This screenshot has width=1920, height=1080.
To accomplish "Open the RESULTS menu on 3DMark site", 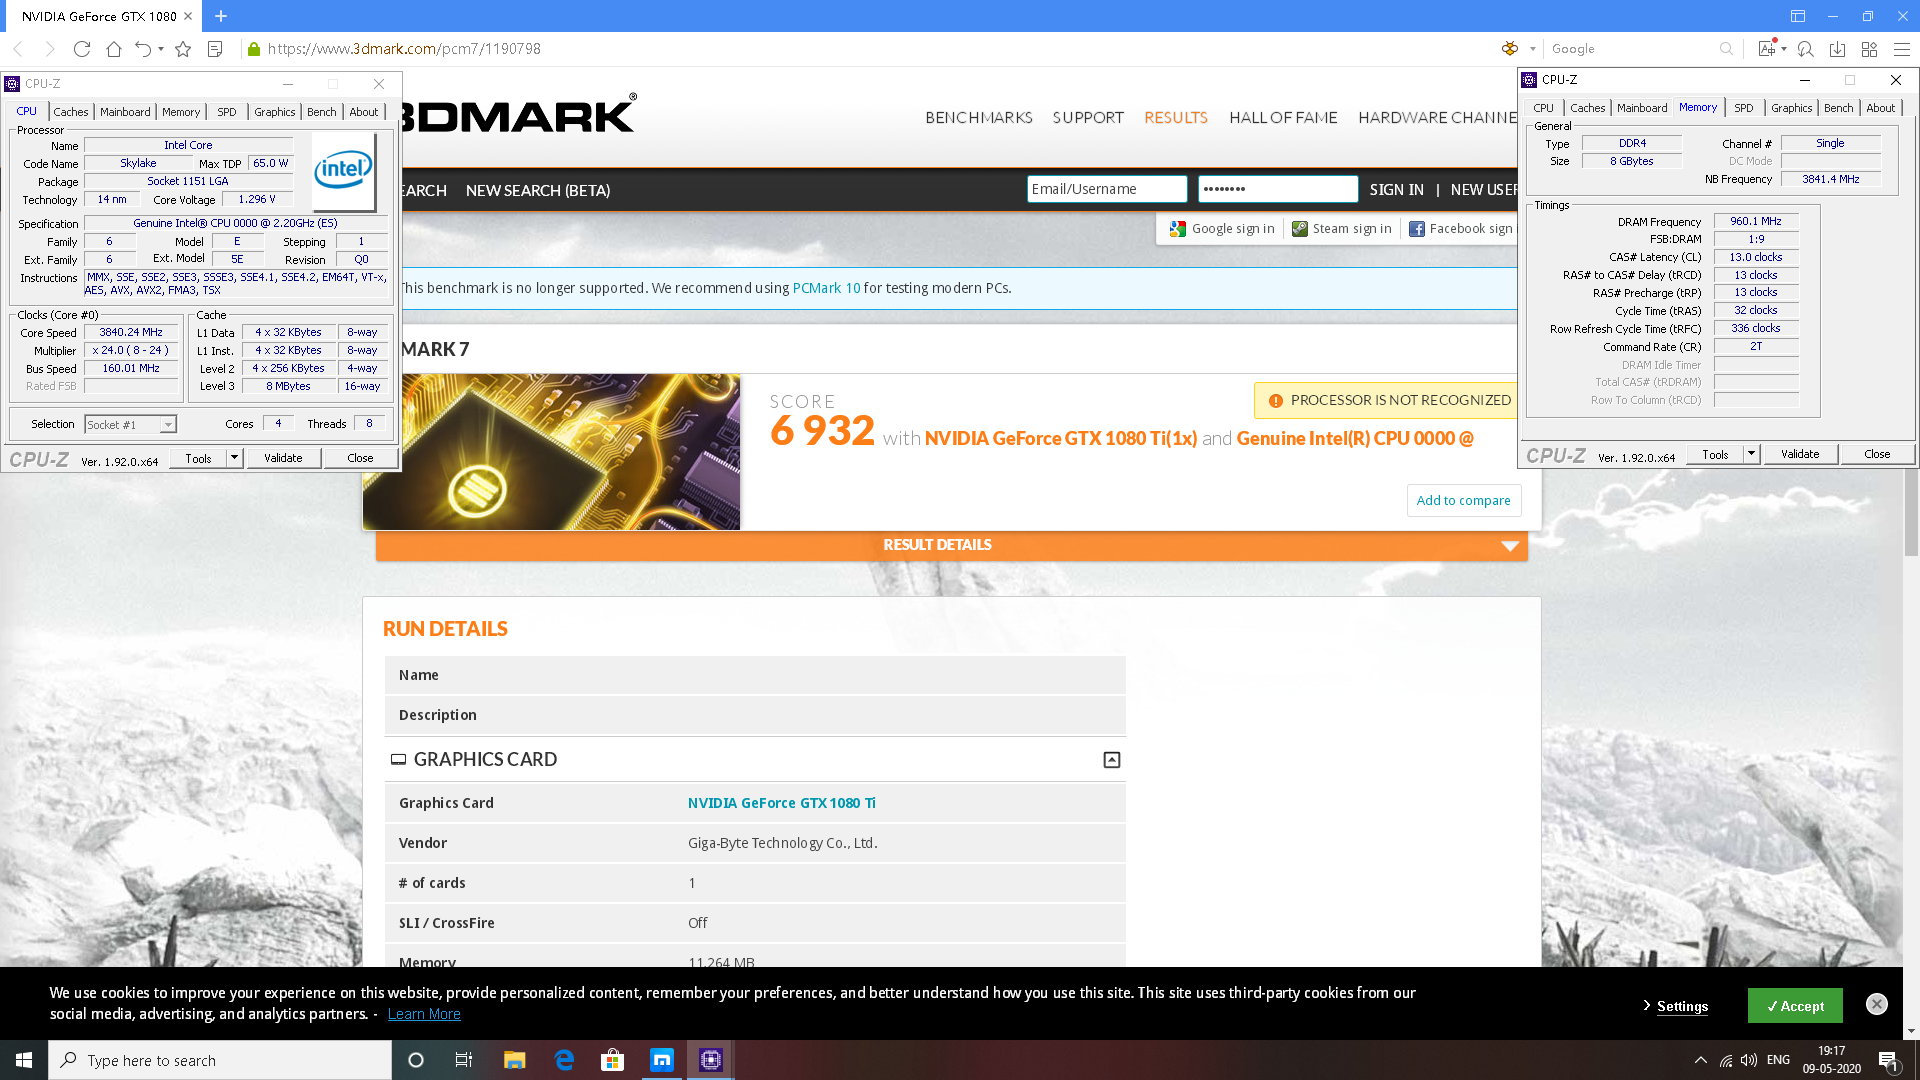I will [x=1176, y=118].
